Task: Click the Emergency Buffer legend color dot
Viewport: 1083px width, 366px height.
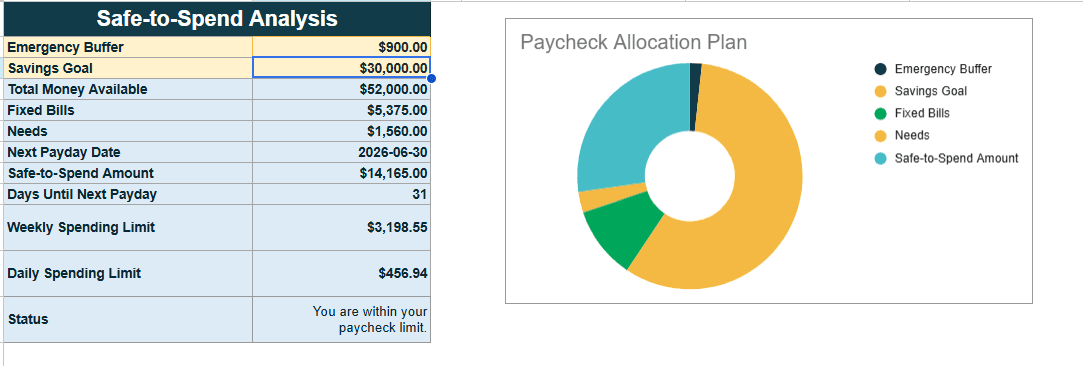Action: [880, 69]
